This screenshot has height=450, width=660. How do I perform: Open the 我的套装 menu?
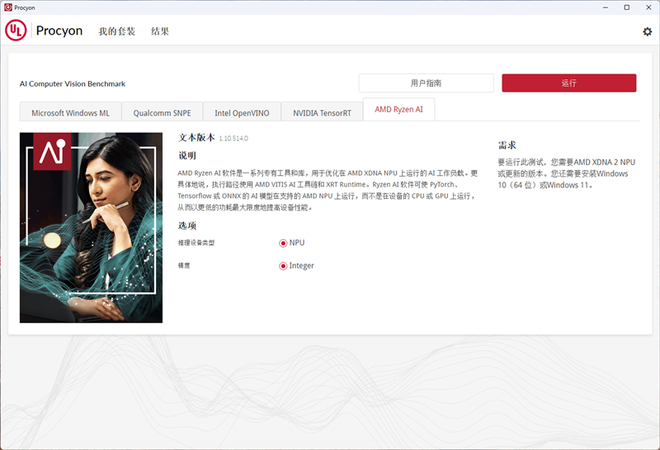(116, 32)
